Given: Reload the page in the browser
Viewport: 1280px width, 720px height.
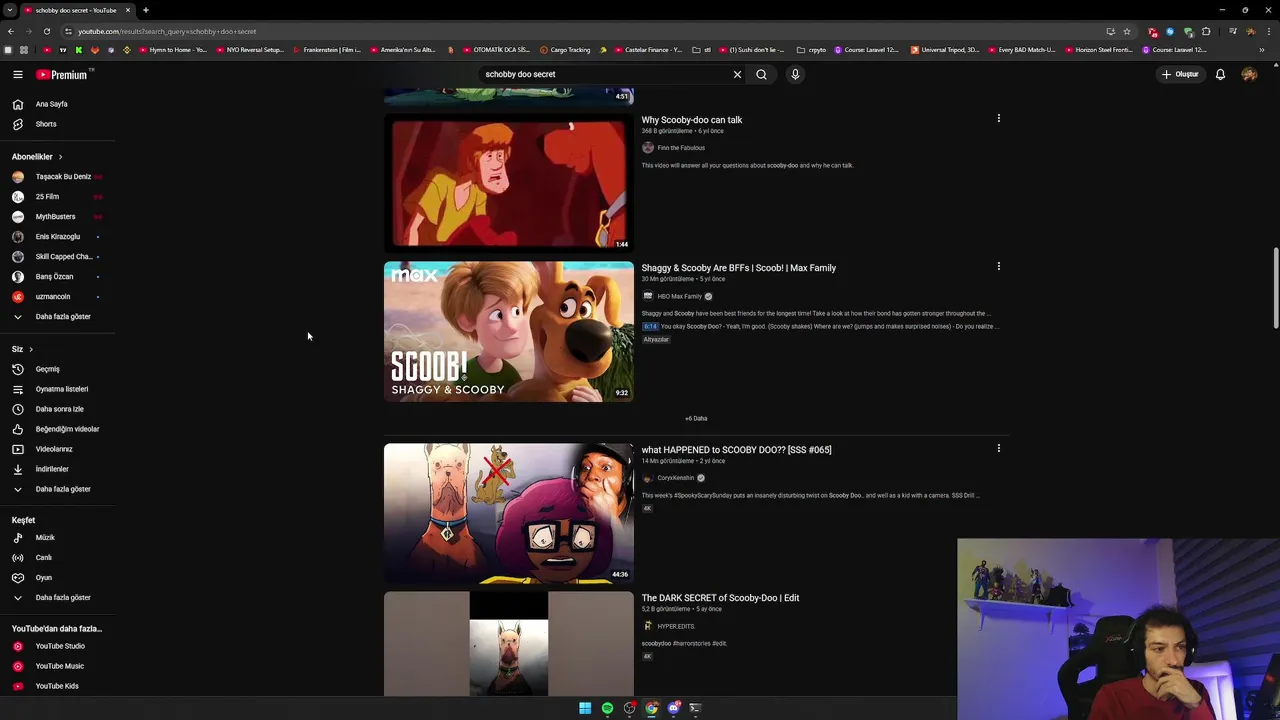Looking at the screenshot, I should (x=46, y=31).
